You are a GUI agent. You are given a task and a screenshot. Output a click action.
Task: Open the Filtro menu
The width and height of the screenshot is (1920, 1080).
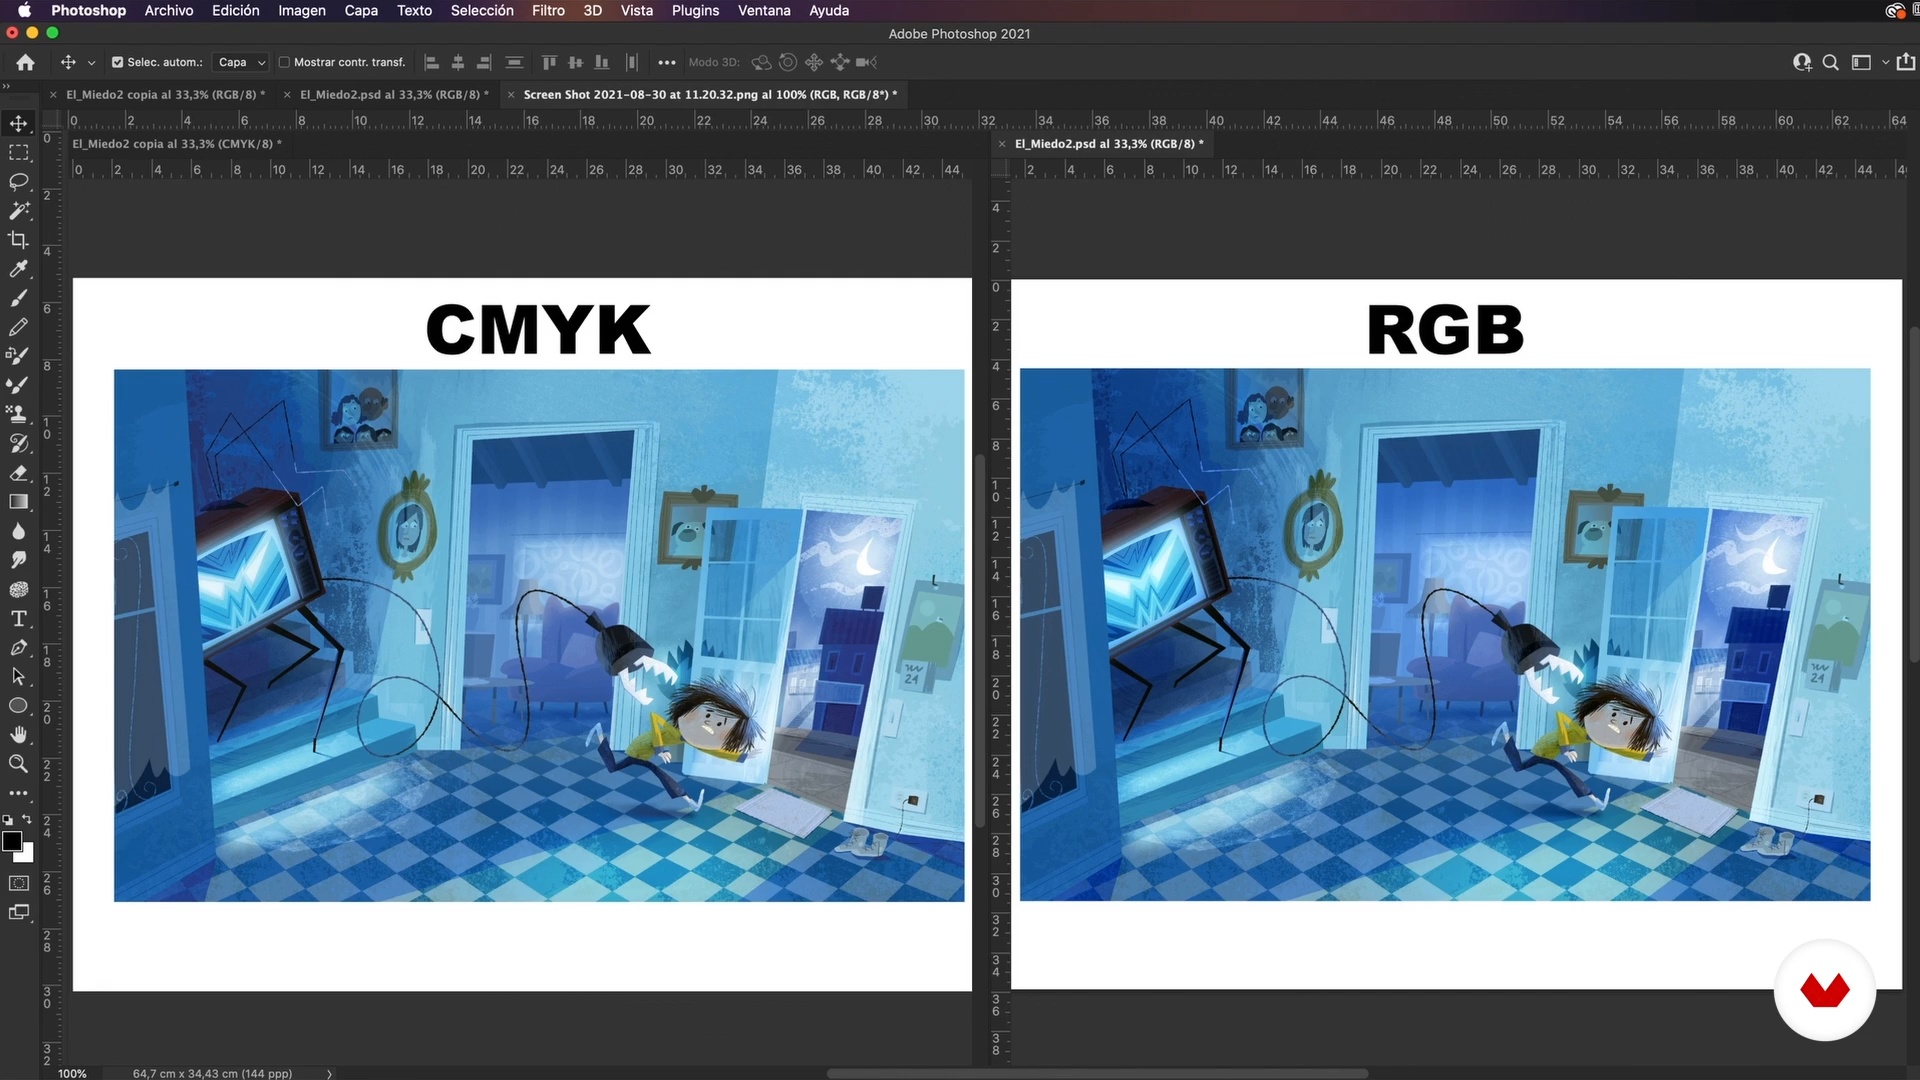tap(548, 10)
